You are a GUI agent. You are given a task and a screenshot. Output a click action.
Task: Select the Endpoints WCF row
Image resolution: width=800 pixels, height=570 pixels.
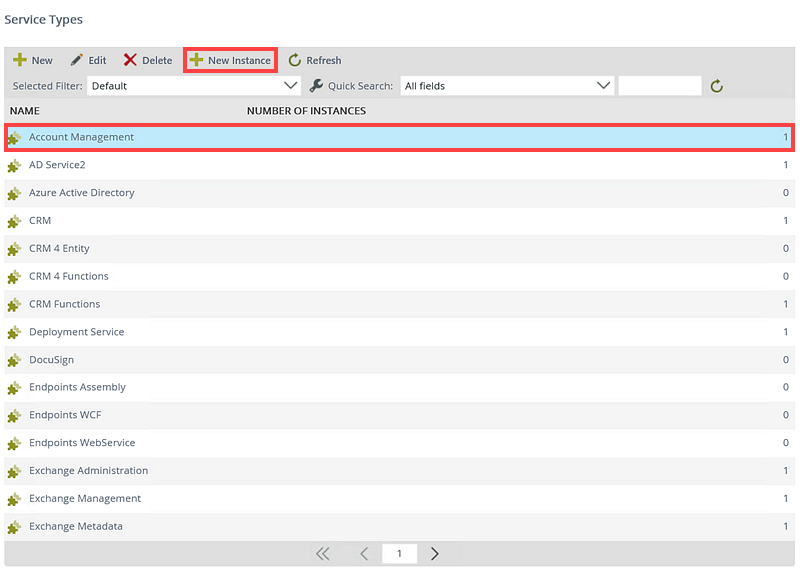(x=399, y=415)
